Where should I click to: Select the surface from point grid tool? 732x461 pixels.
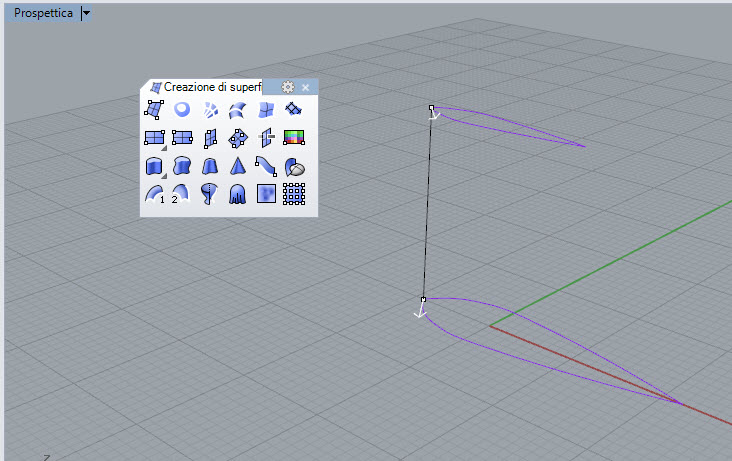[x=294, y=194]
